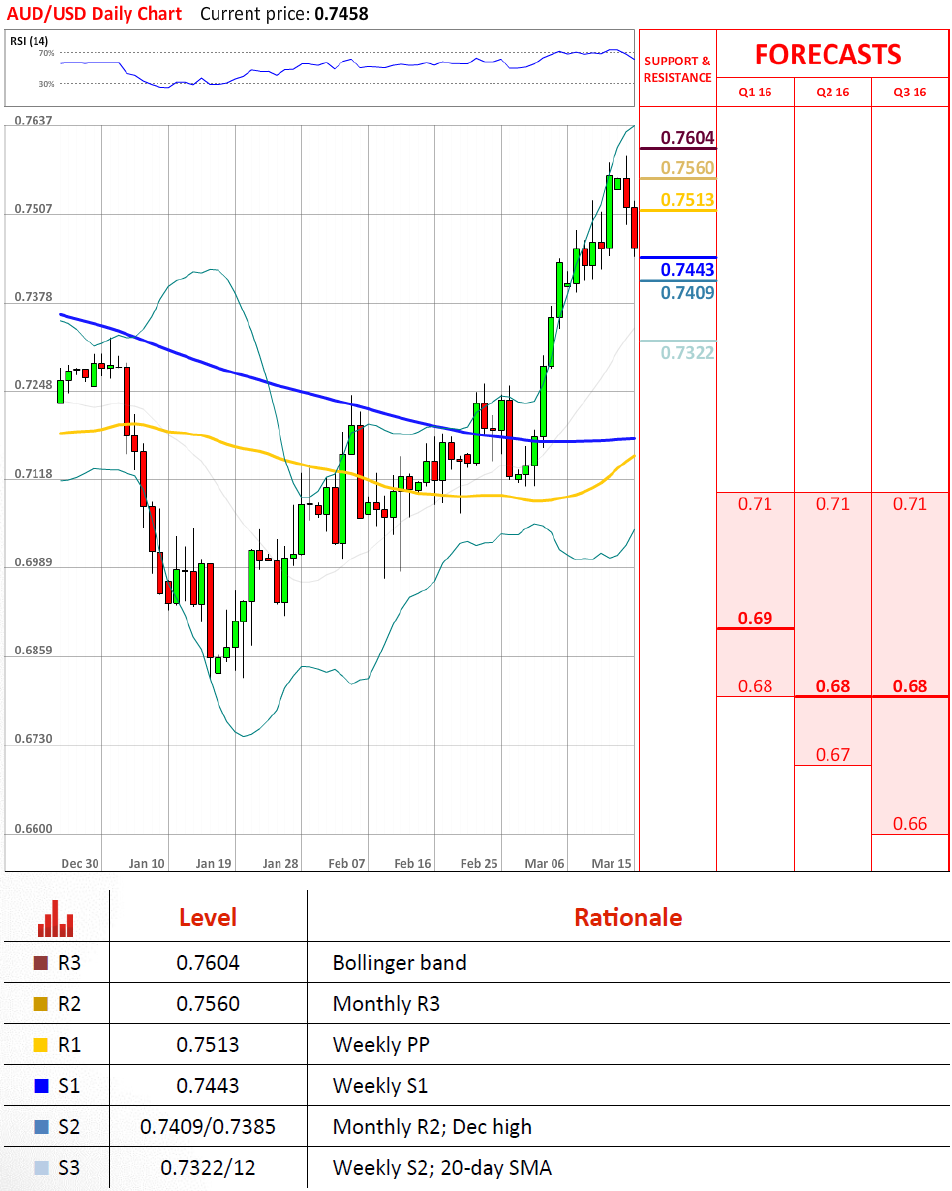Click the 0.7513 resistance level label

687,199
